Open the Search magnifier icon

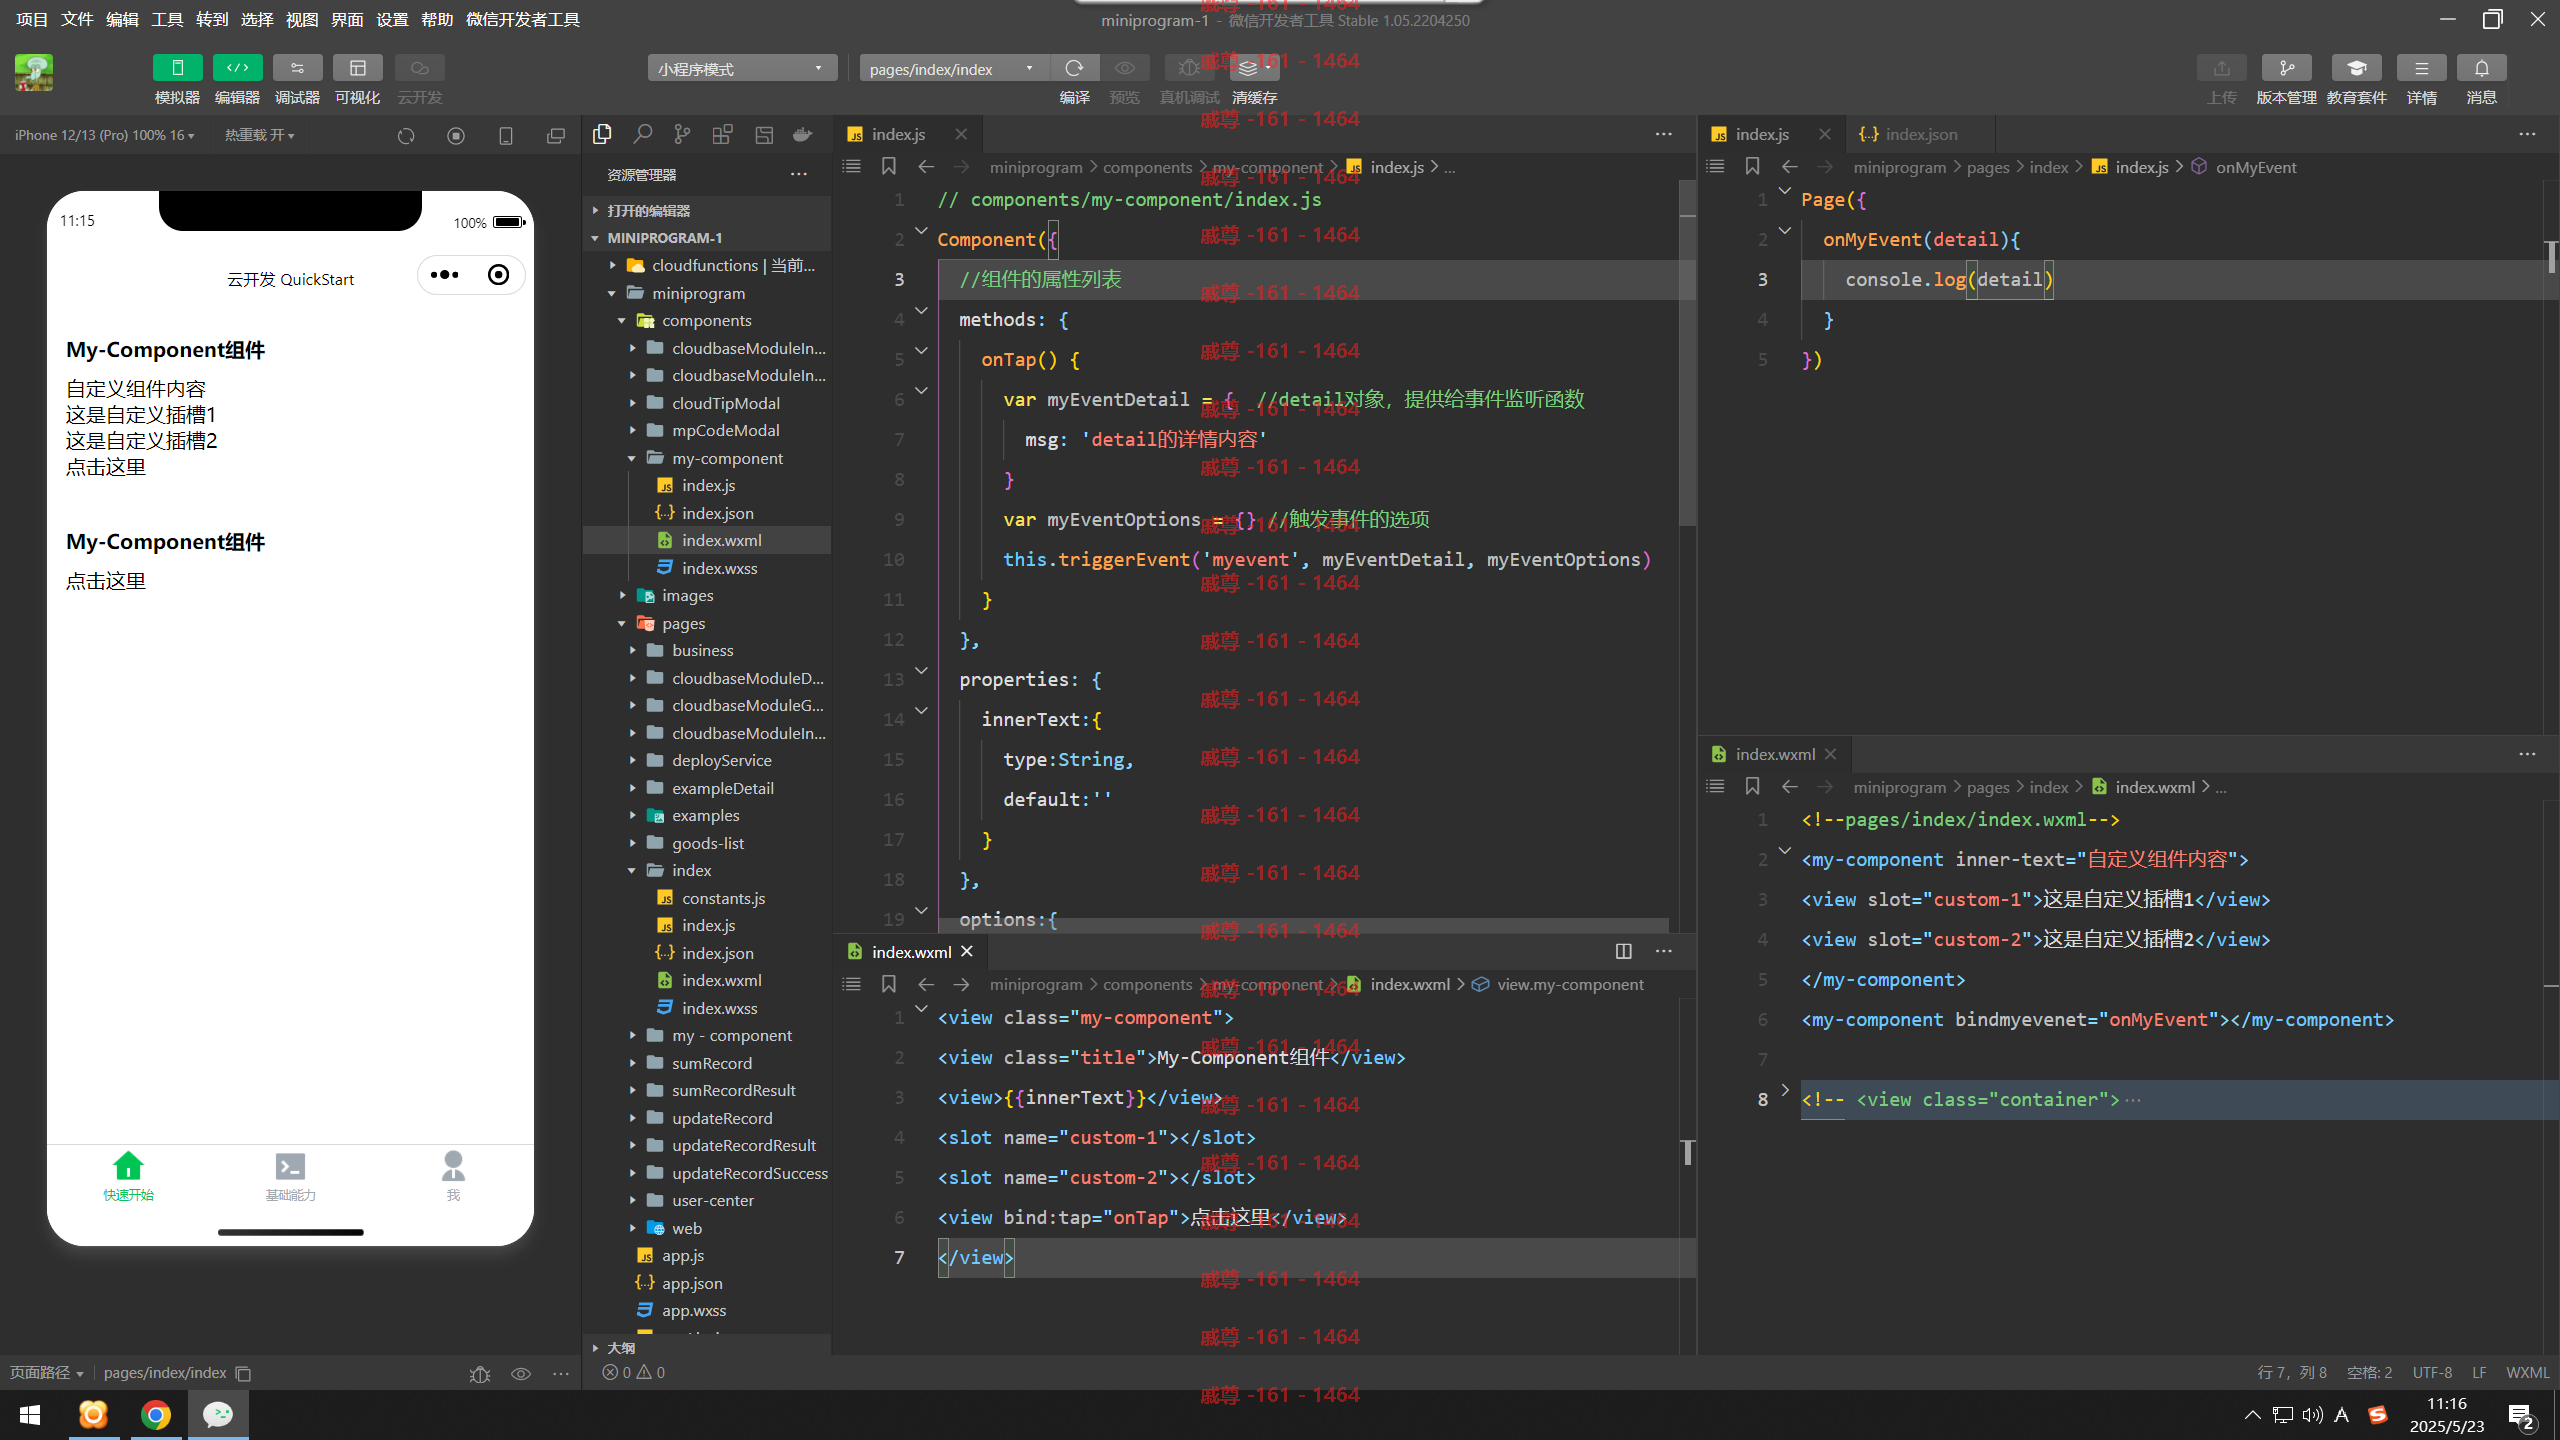coord(642,134)
